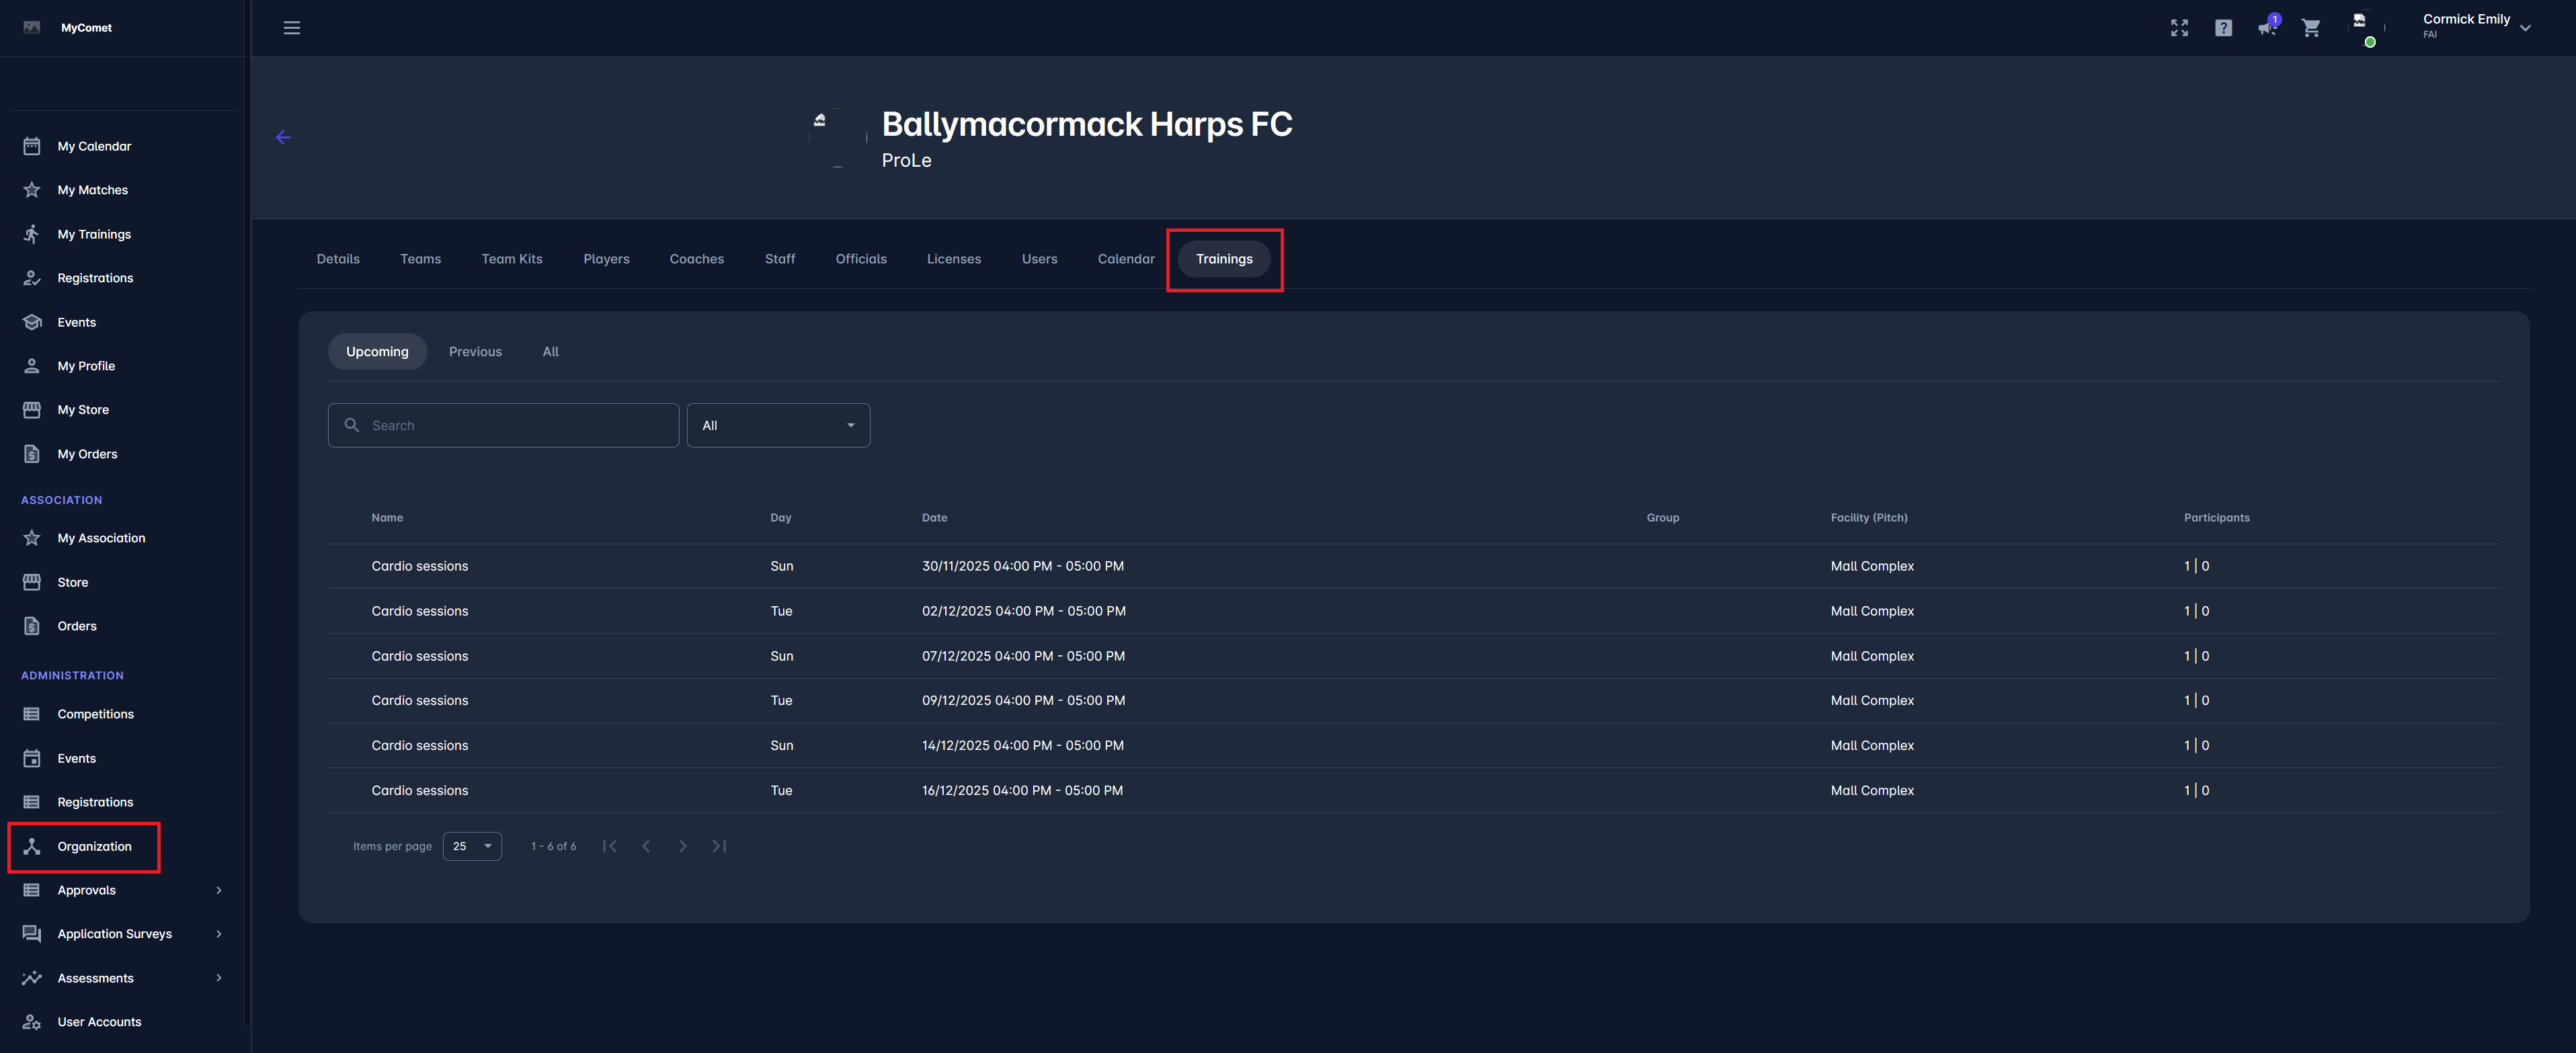
Task: Switch to the Players tab
Action: point(606,259)
